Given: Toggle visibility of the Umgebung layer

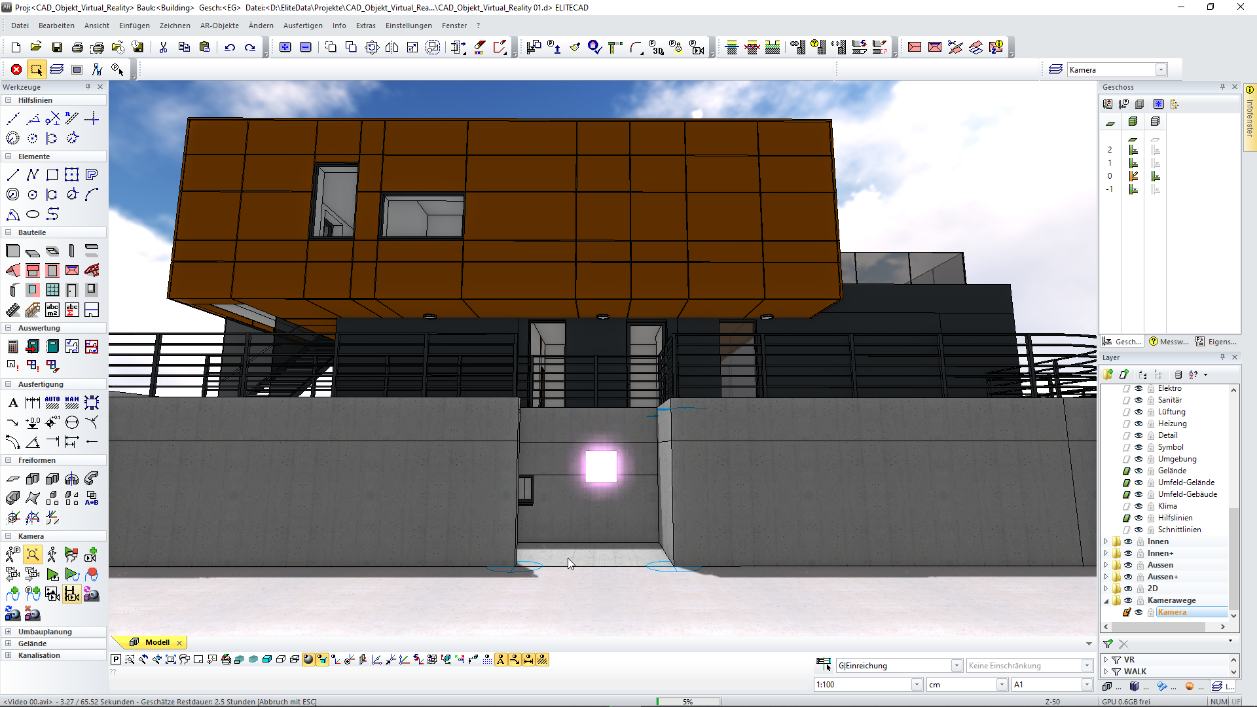Looking at the screenshot, I should coord(1137,459).
